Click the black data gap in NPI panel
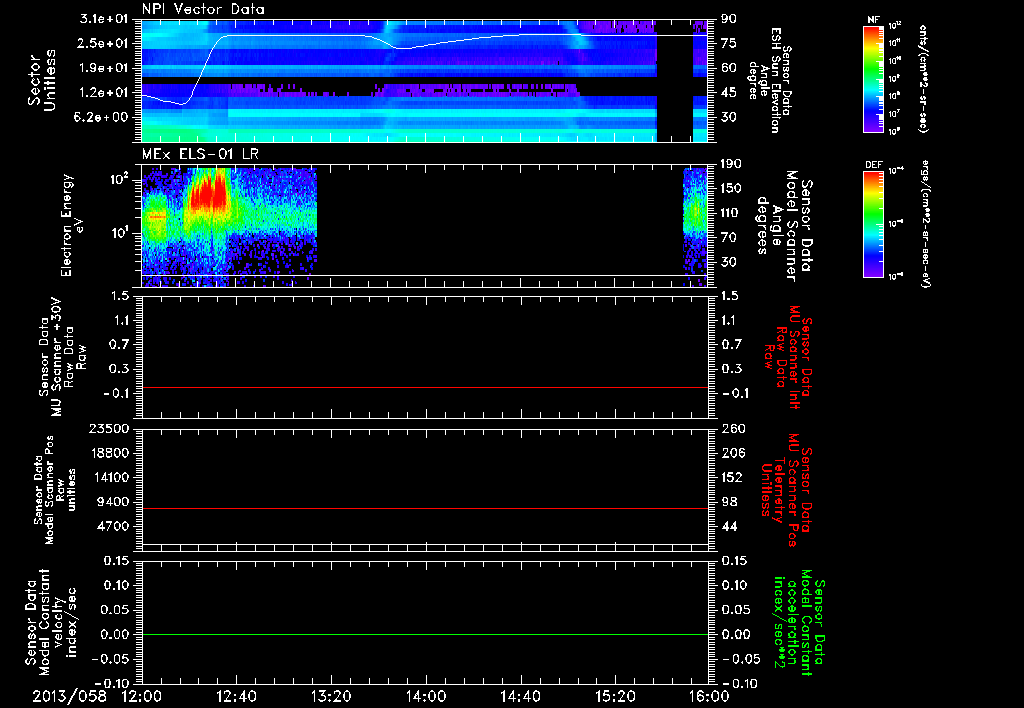The image size is (1024, 708). click(x=674, y=81)
